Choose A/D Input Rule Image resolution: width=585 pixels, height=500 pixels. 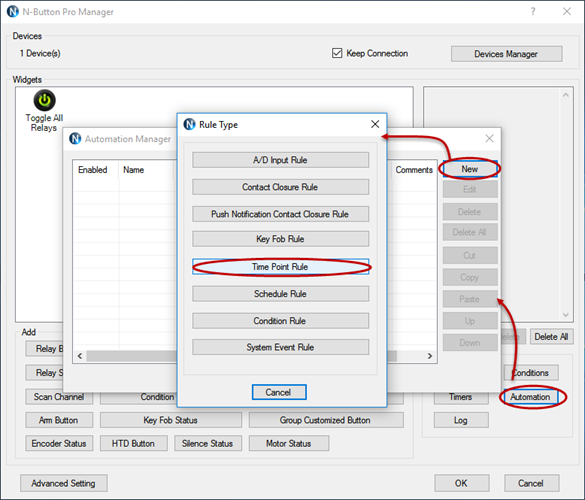tap(281, 160)
